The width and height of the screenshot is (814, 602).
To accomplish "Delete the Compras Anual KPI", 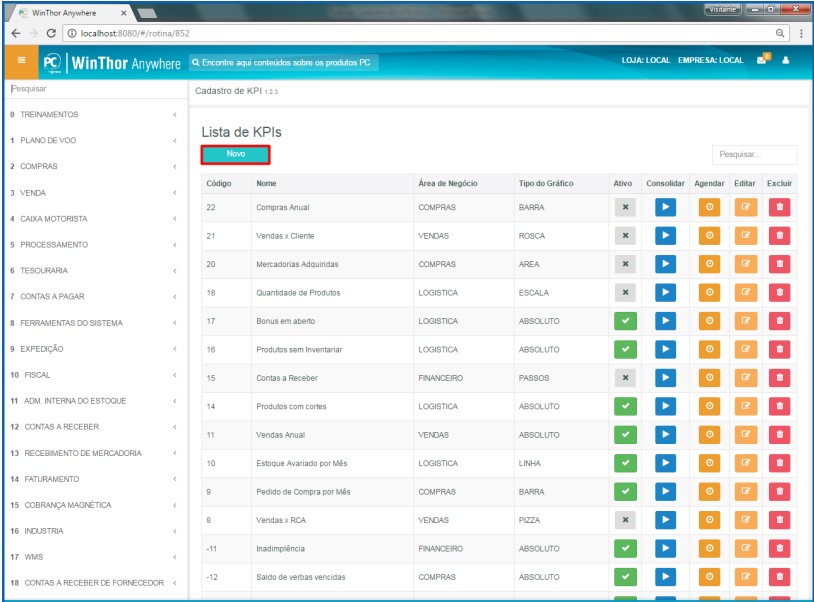I will pyautogui.click(x=779, y=207).
